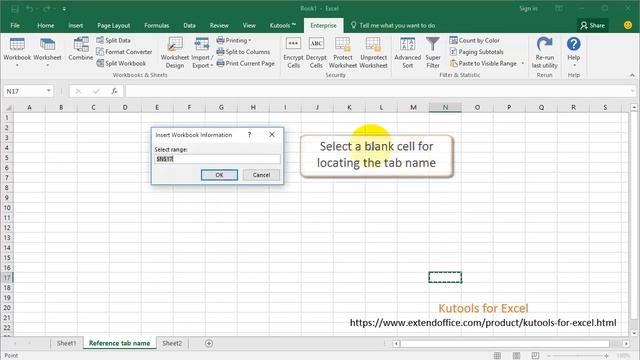
Task: Click the zoom slider
Action: (578, 356)
